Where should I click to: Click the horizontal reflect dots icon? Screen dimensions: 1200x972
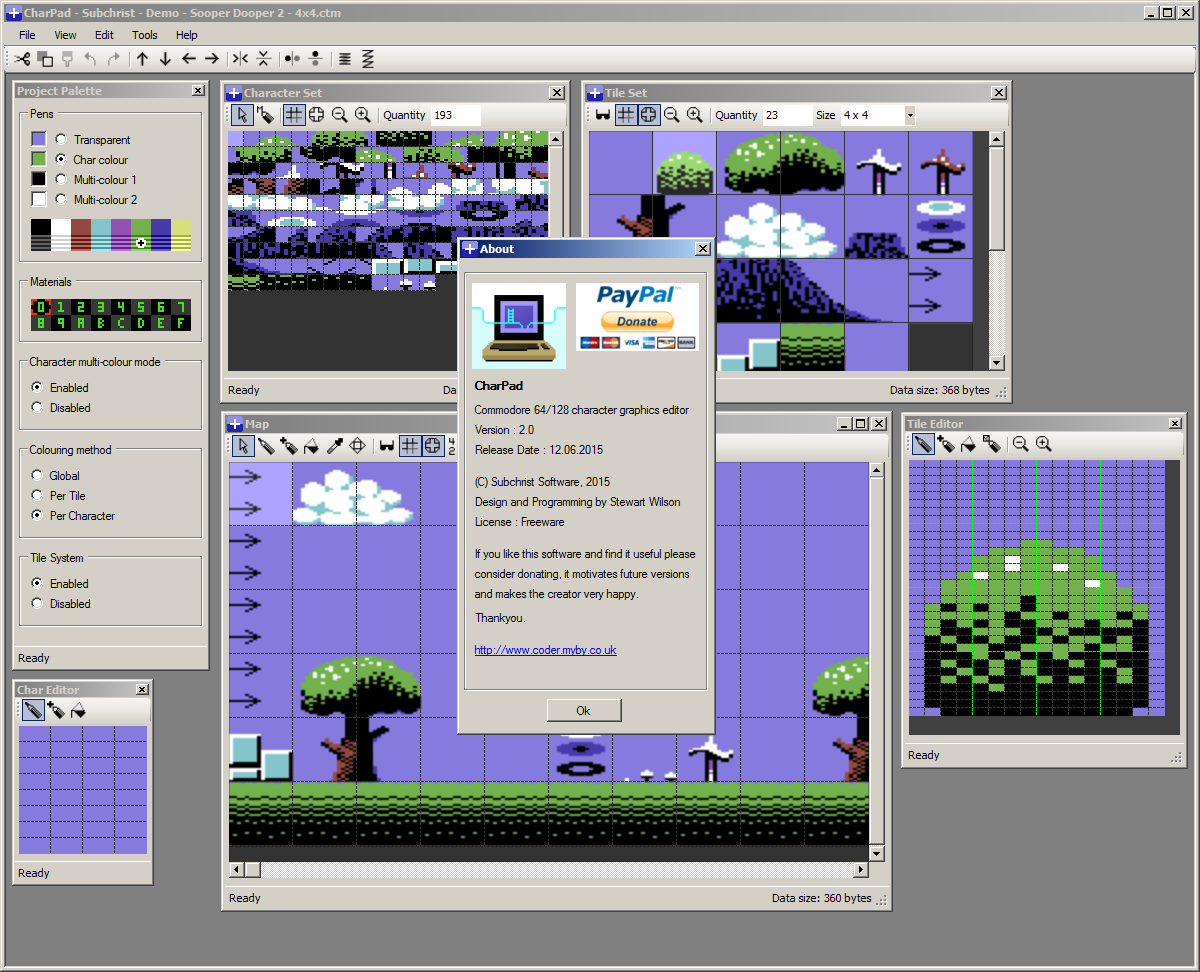292,59
